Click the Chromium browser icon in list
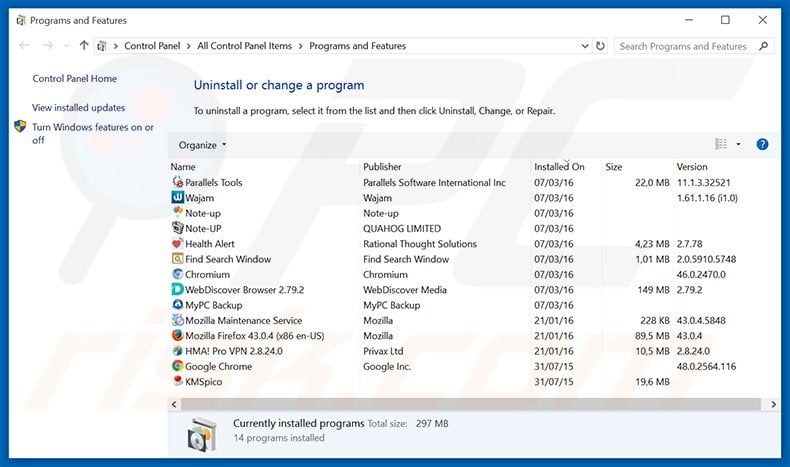The width and height of the screenshot is (790, 467). click(178, 274)
